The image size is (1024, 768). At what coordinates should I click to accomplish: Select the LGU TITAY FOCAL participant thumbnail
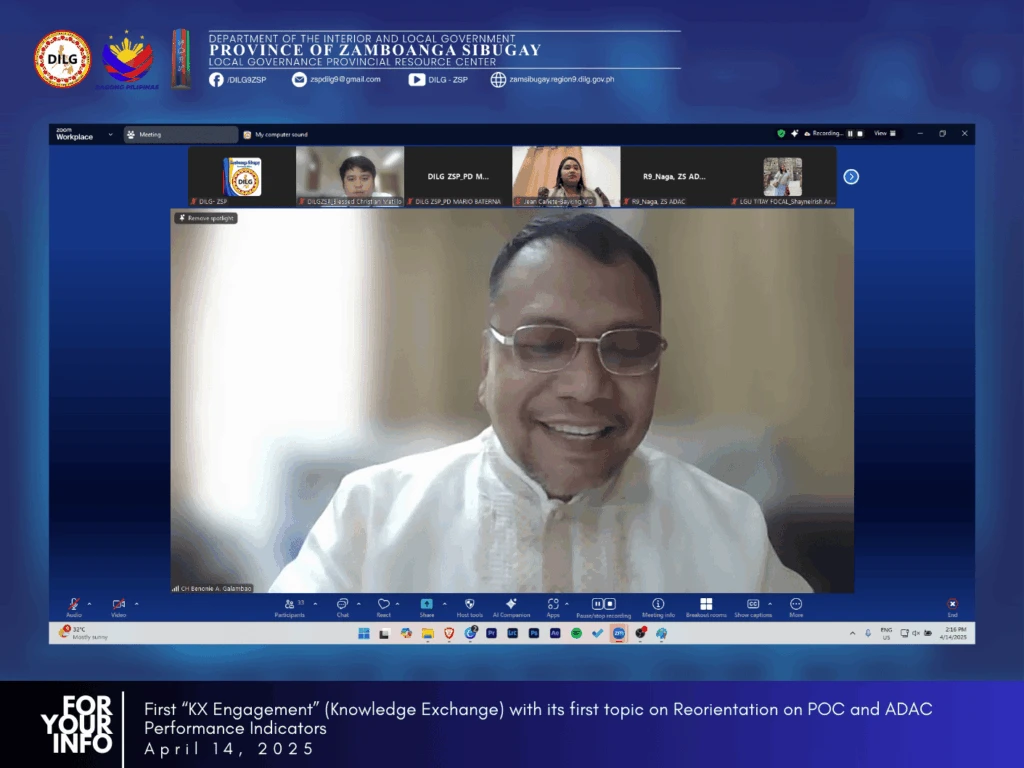782,176
